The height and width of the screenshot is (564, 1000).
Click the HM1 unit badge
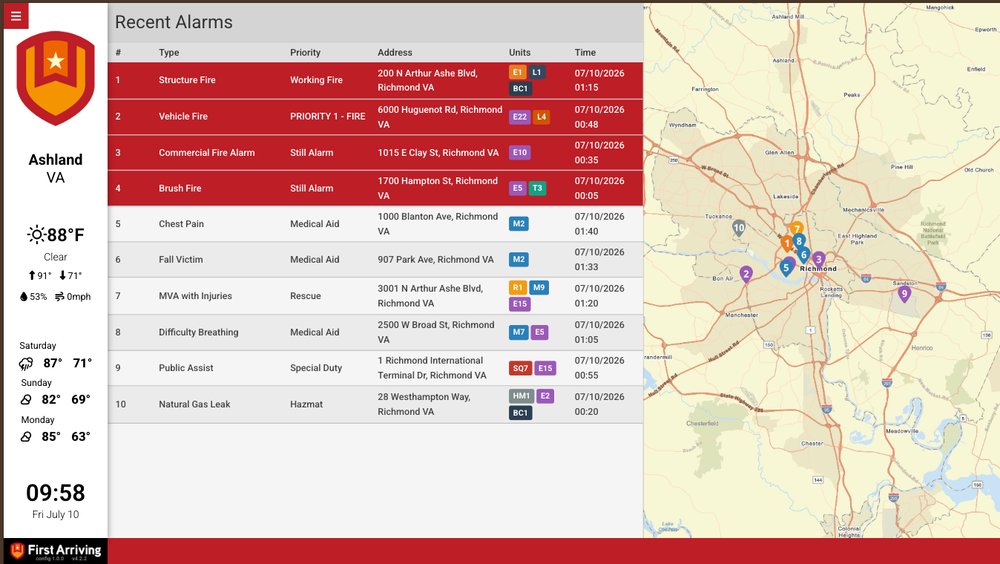[521, 396]
